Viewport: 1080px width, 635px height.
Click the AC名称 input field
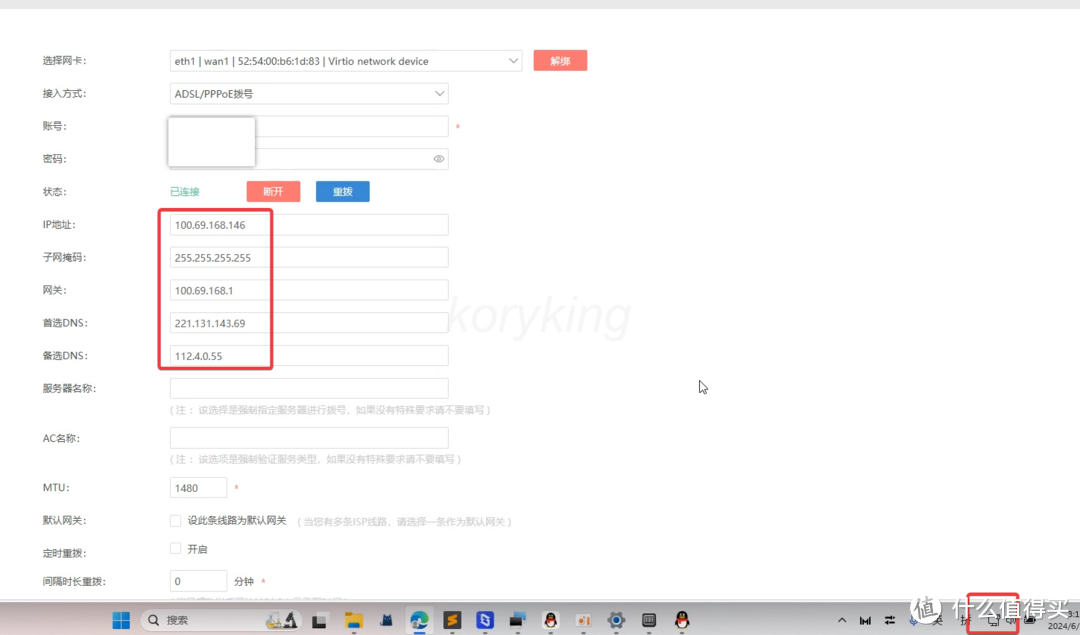point(309,438)
